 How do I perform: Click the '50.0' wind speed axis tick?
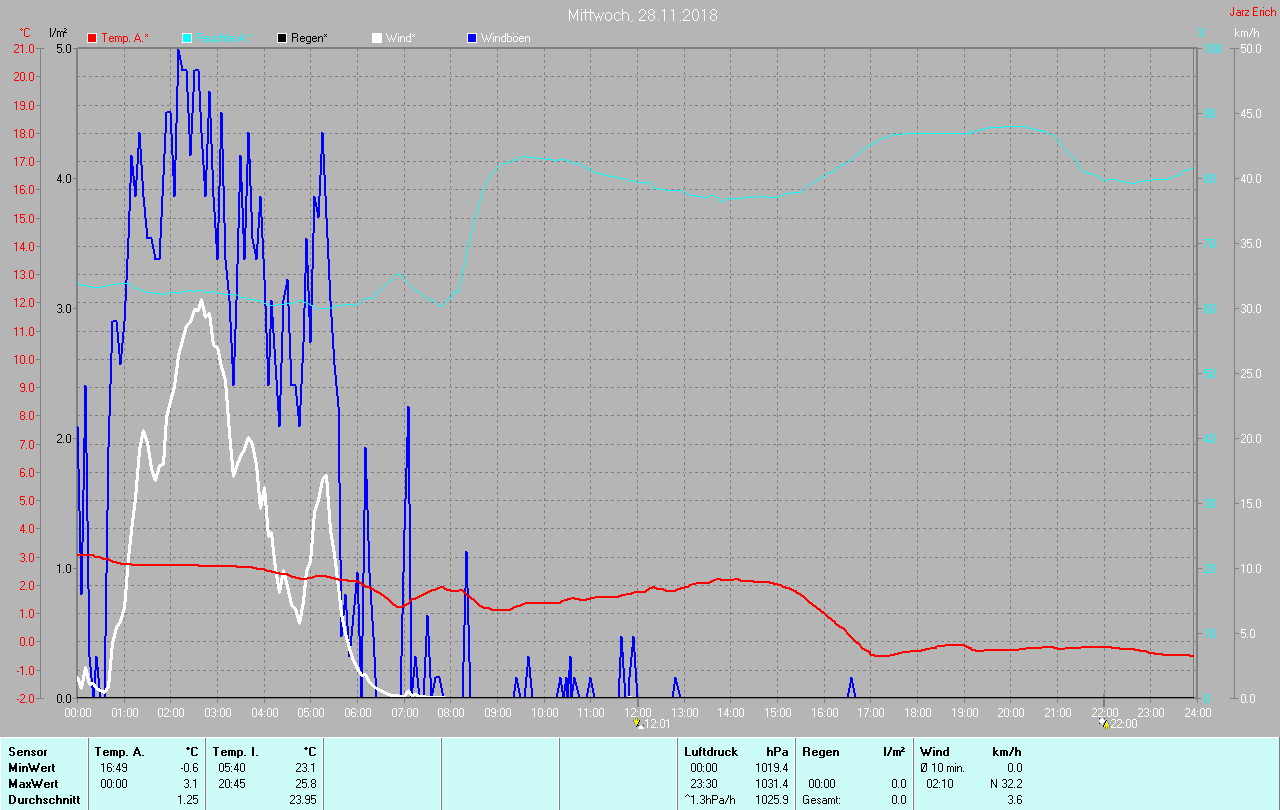1249,48
